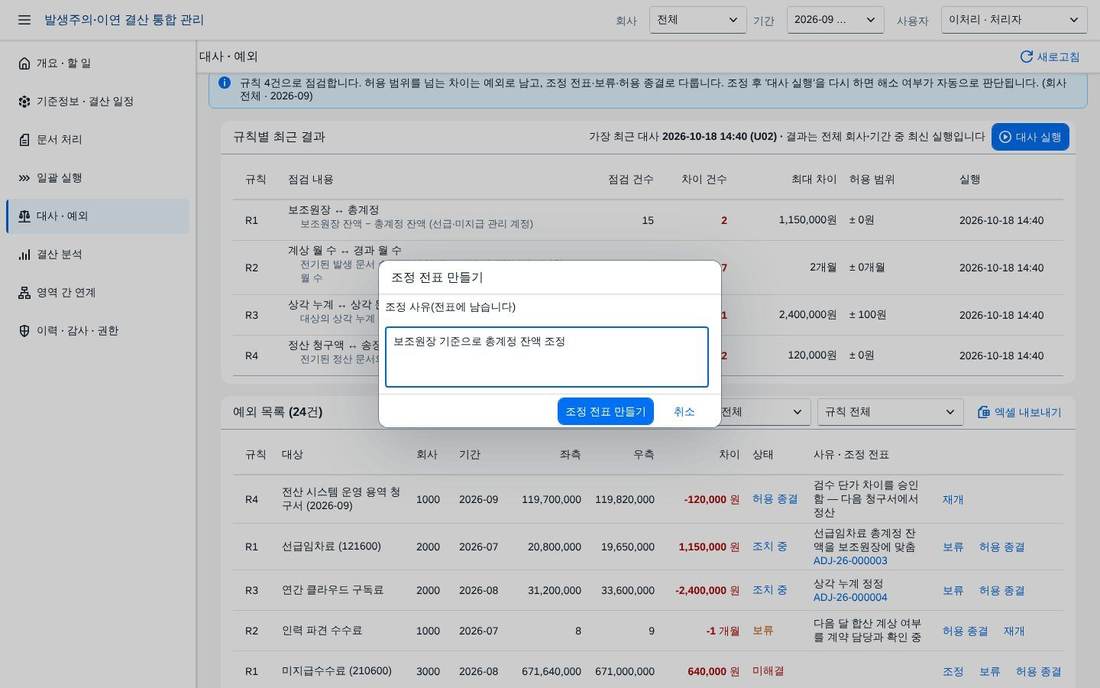Image resolution: width=1100 pixels, height=688 pixels.
Task: Click the -120,000 원 difference value
Action: pos(711,499)
